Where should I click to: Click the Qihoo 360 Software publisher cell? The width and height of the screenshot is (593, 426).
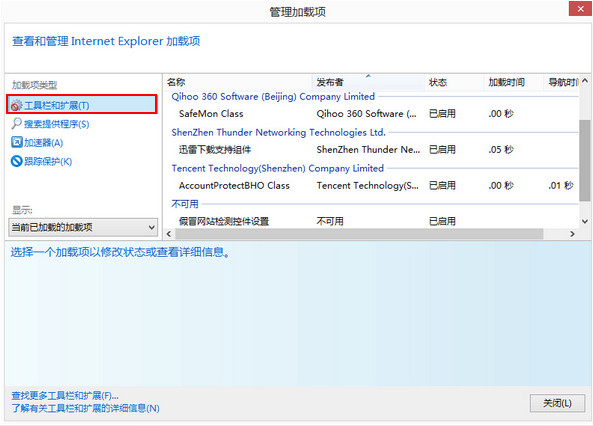point(366,114)
